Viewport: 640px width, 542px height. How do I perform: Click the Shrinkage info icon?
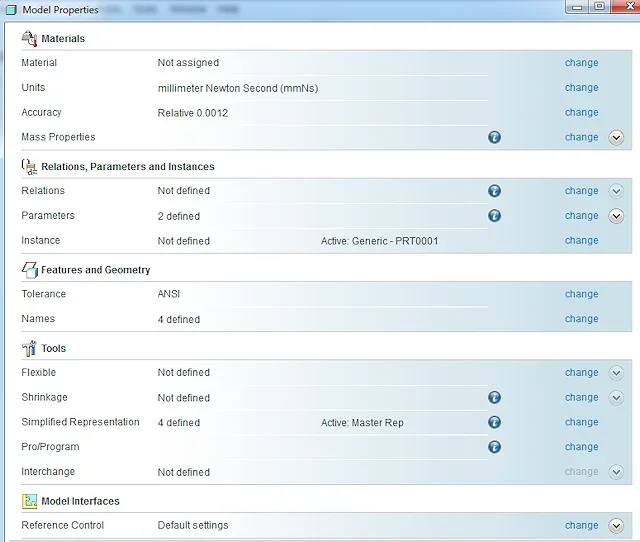[494, 398]
